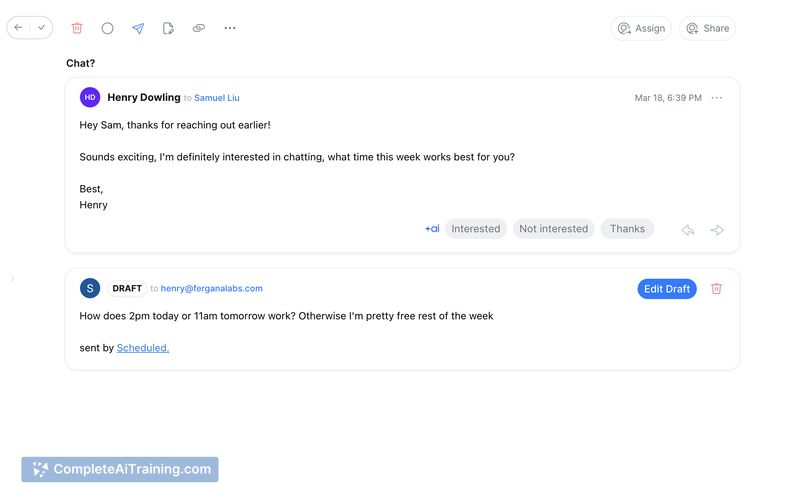Click the document with pencil icon
This screenshot has width=800, height=495.
coord(168,28)
